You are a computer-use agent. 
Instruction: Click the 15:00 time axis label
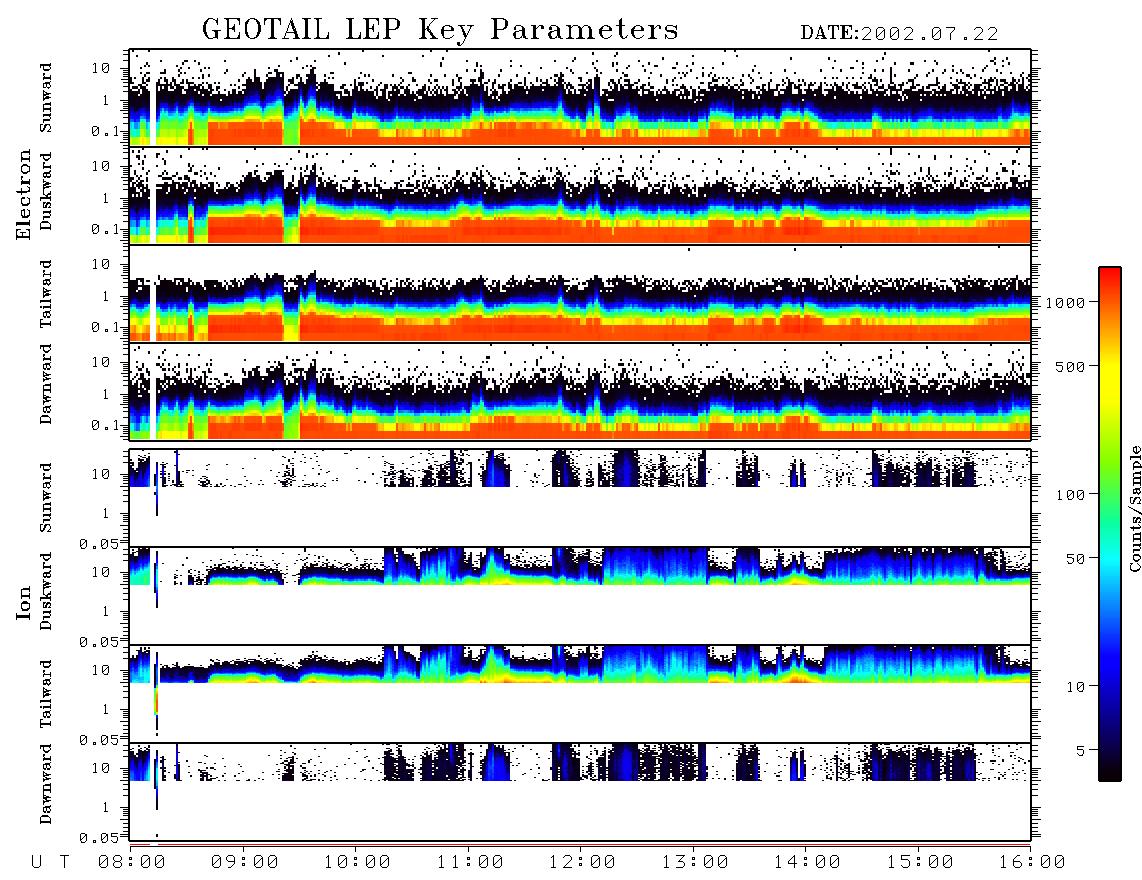920,862
